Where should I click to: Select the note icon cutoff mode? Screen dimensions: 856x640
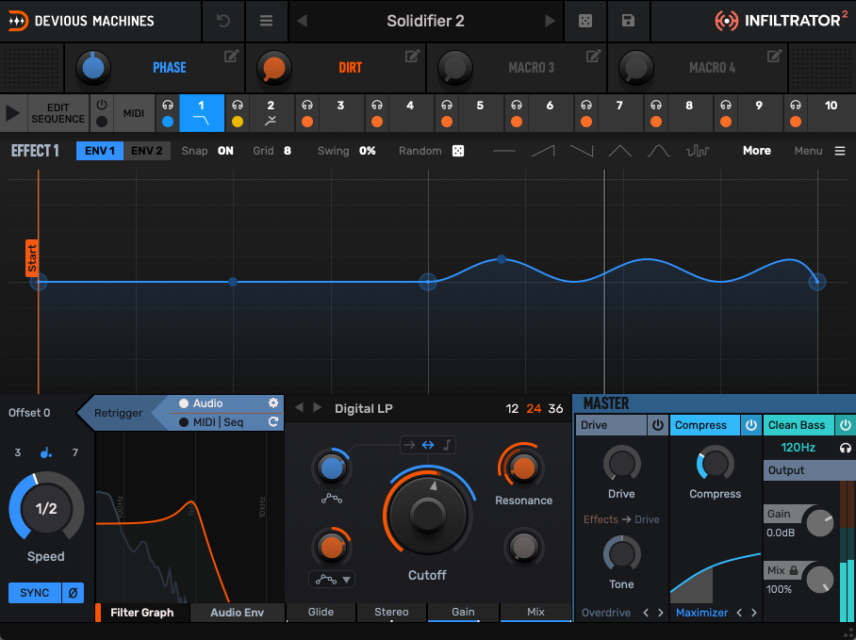pos(447,445)
